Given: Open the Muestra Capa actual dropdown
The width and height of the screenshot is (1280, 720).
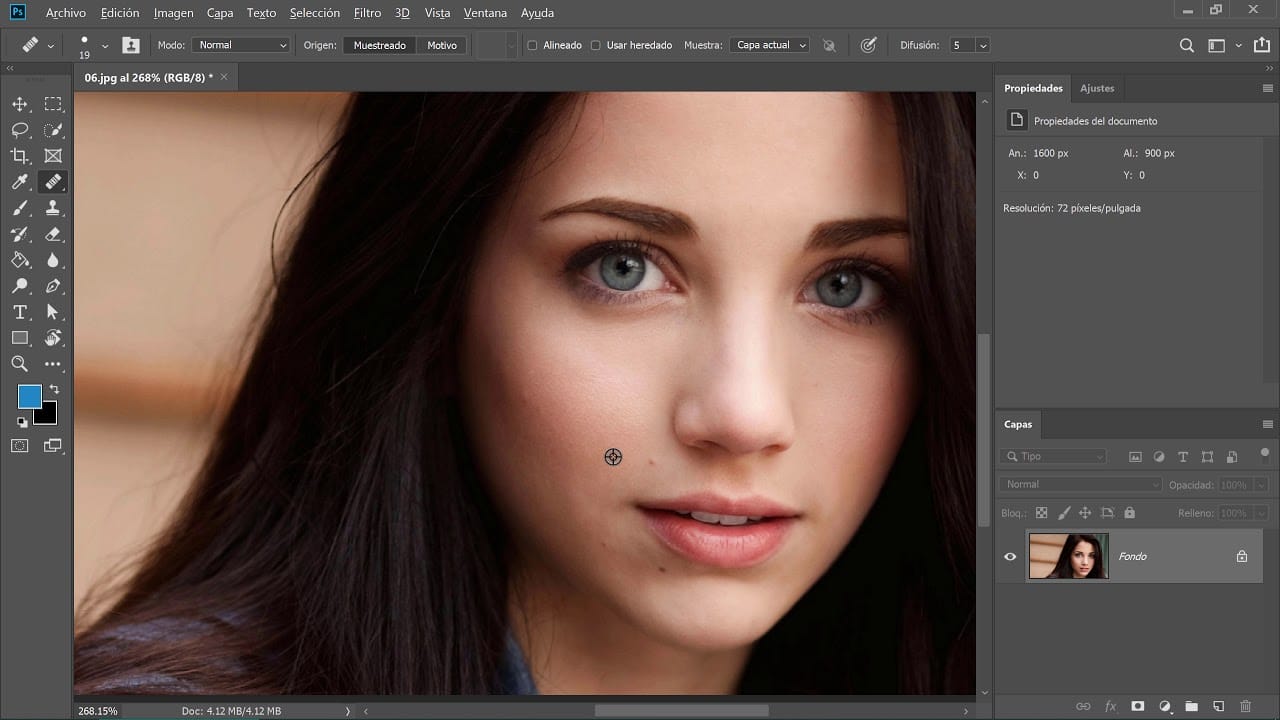Looking at the screenshot, I should 769,45.
